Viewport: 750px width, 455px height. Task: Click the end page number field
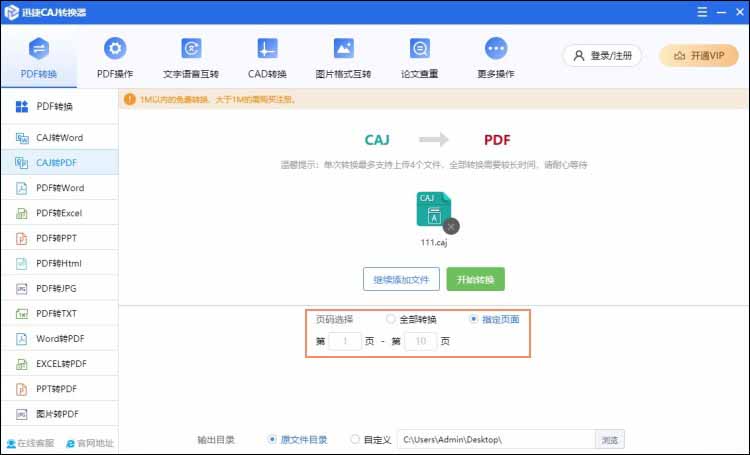point(420,341)
